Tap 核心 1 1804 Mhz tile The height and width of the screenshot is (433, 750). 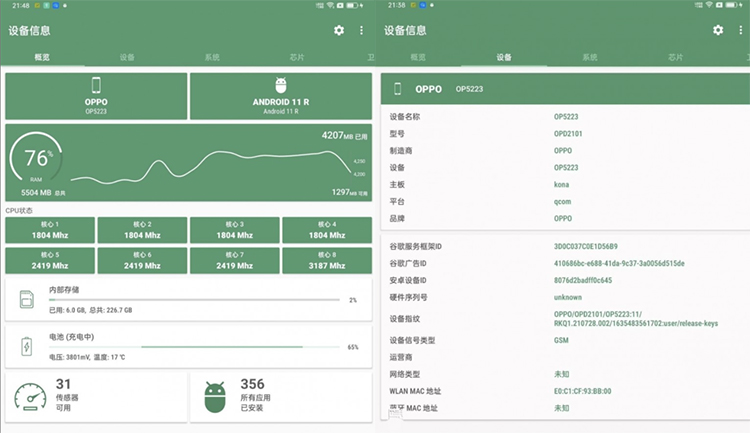click(50, 230)
